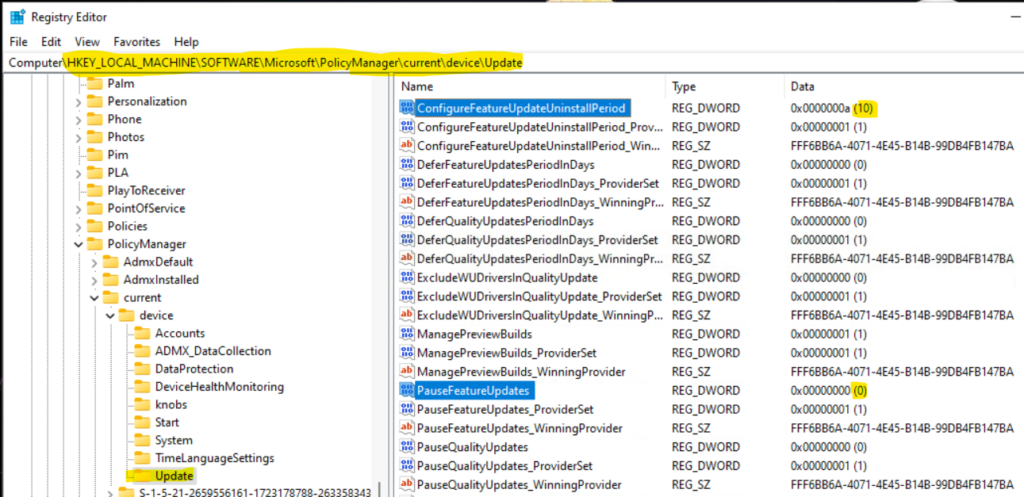This screenshot has width=1024, height=497.
Task: Select the DataProtection key
Action: pos(194,369)
